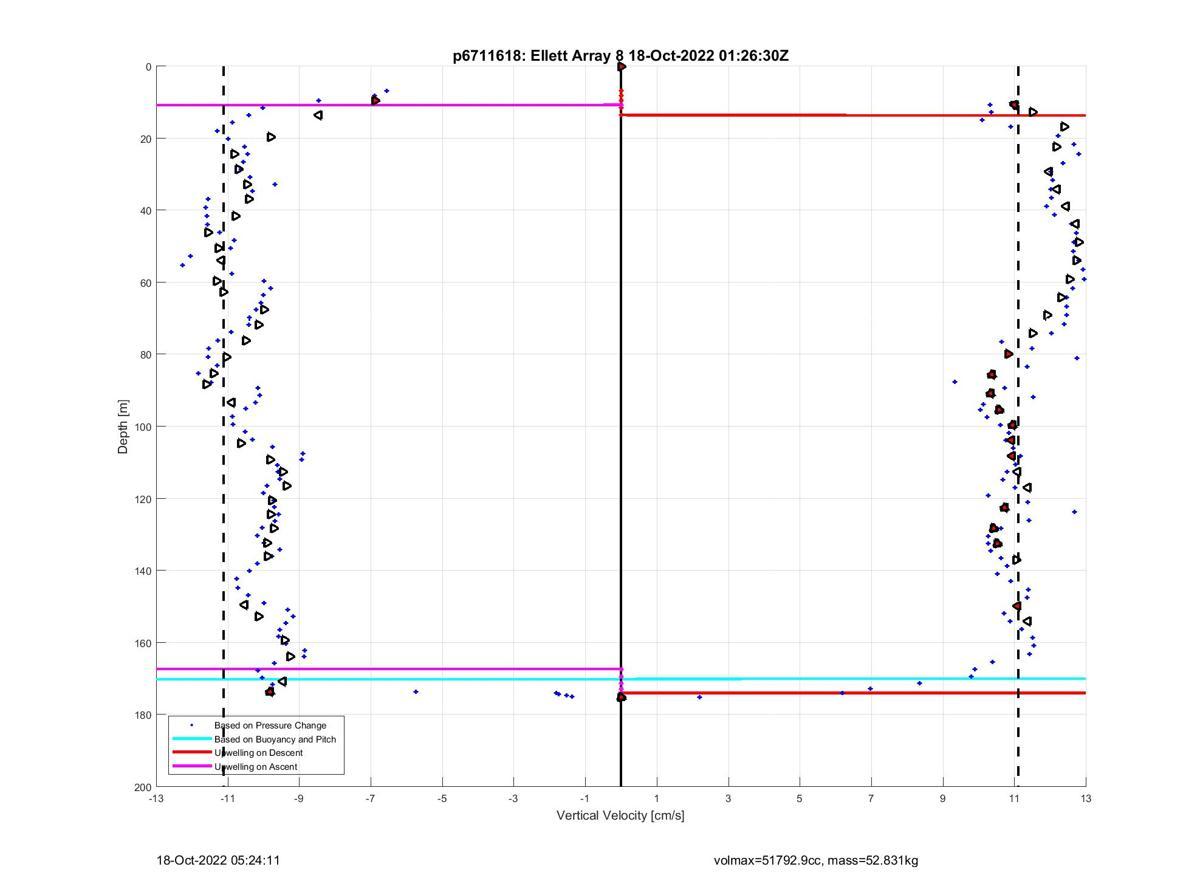Screen dimensions: 1200x885
Task: Click the depth axis tick label "120"
Action: coord(142,499)
